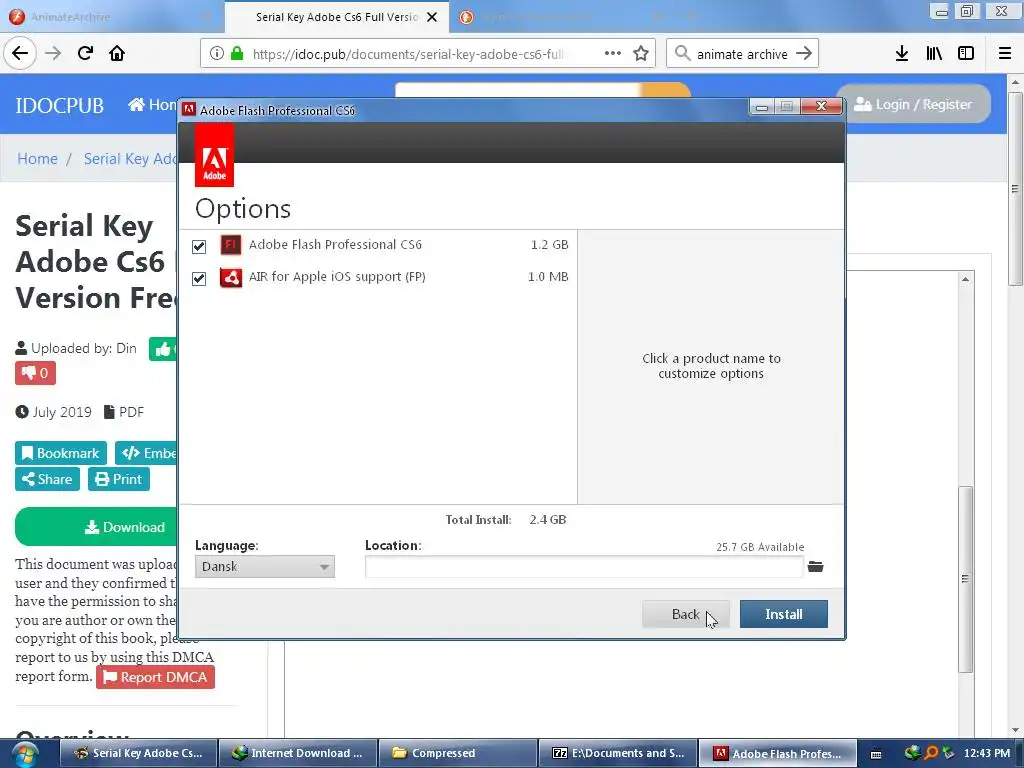Bookmark the document on IDOCPUB

tap(61, 453)
